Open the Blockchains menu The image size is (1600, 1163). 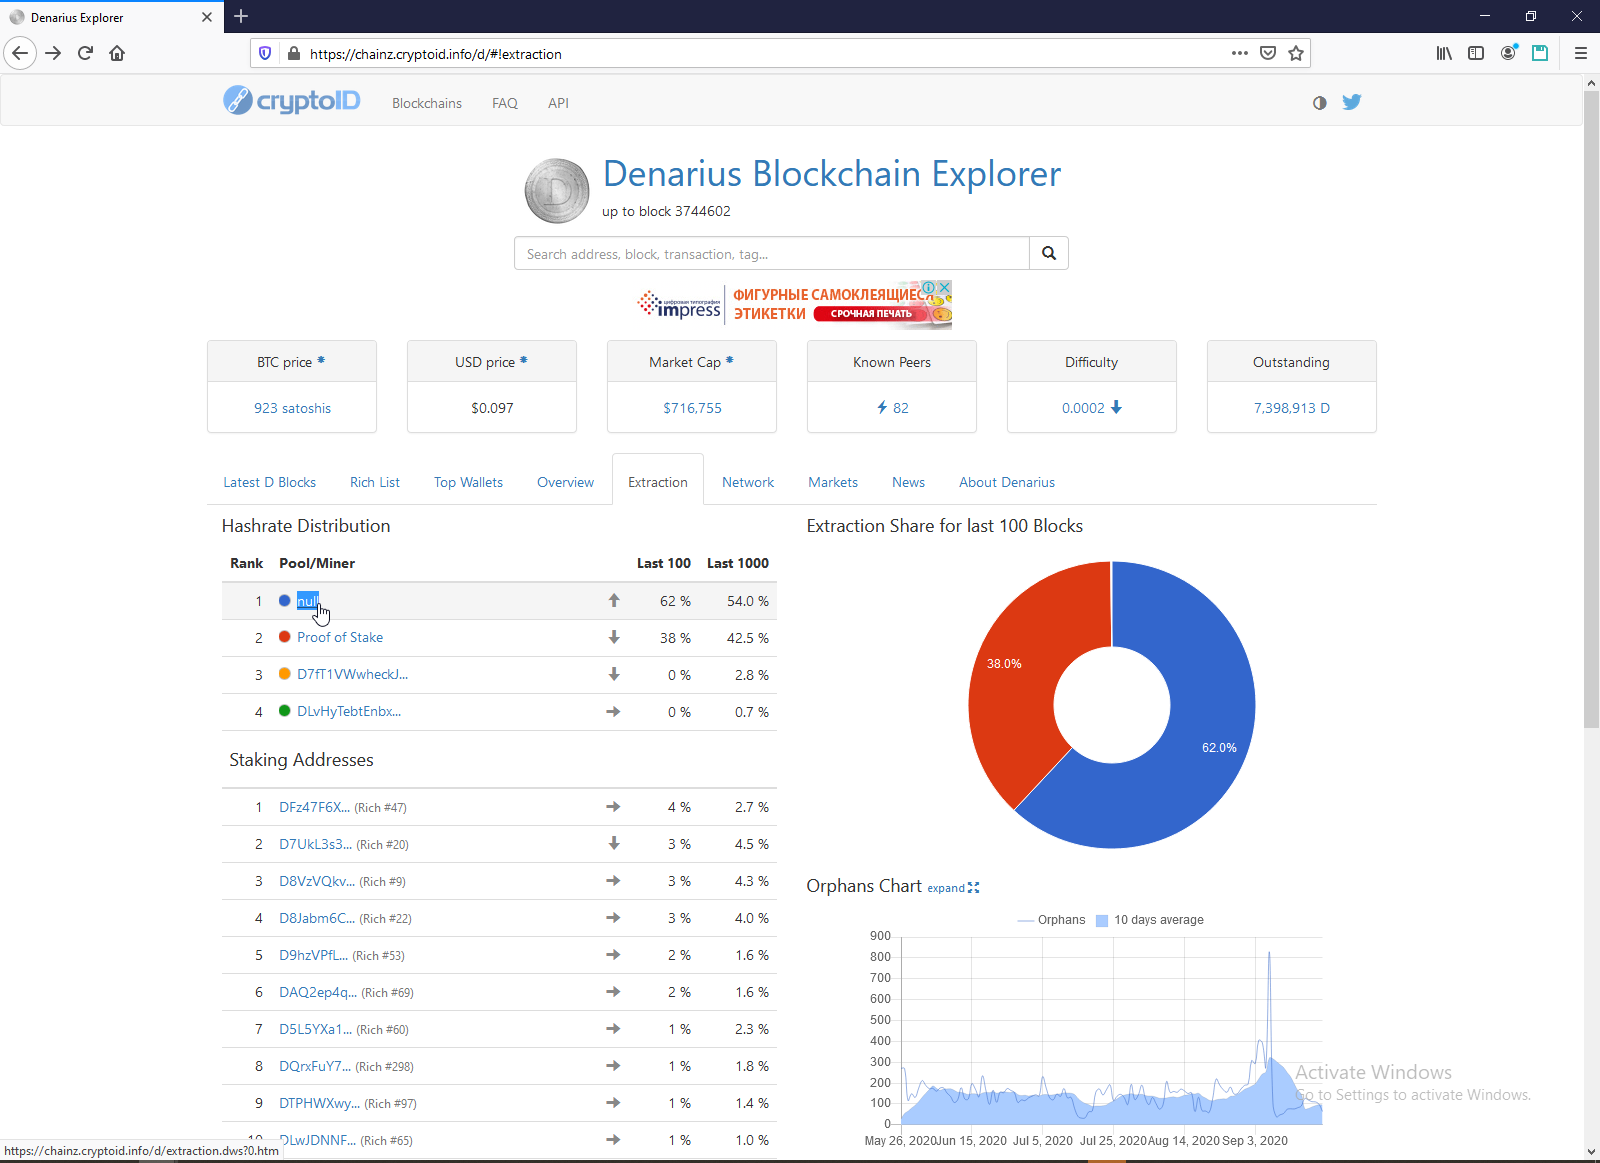[x=427, y=103]
